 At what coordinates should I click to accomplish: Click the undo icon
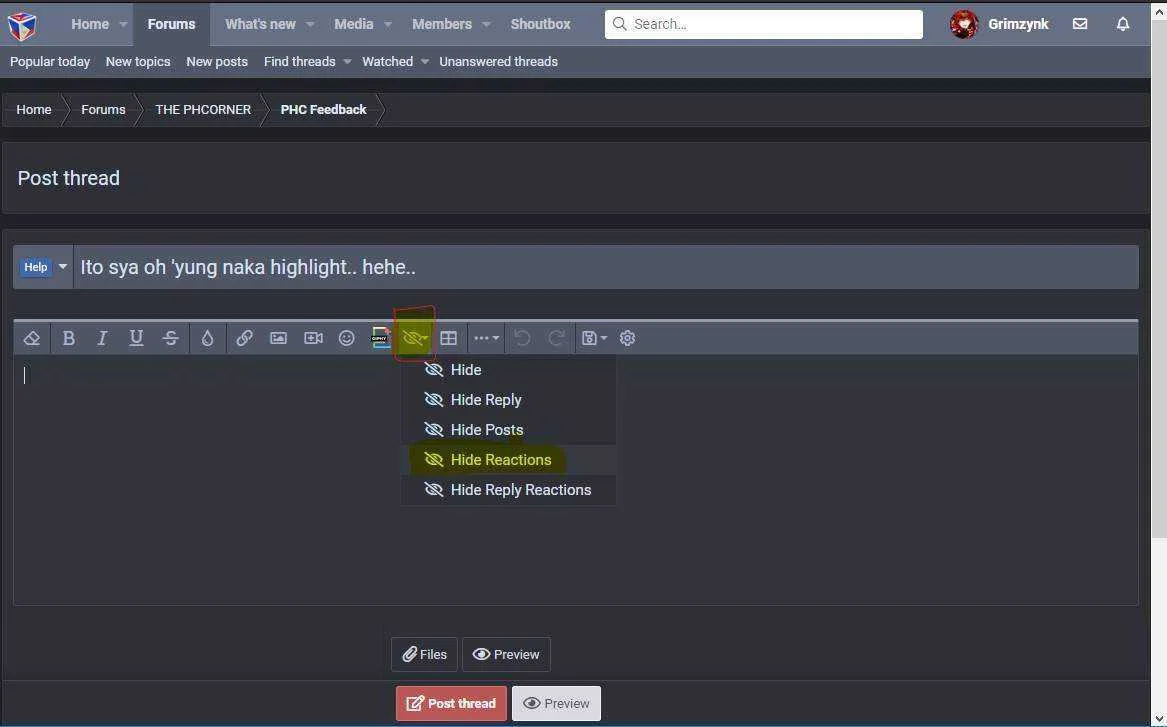click(x=522, y=339)
